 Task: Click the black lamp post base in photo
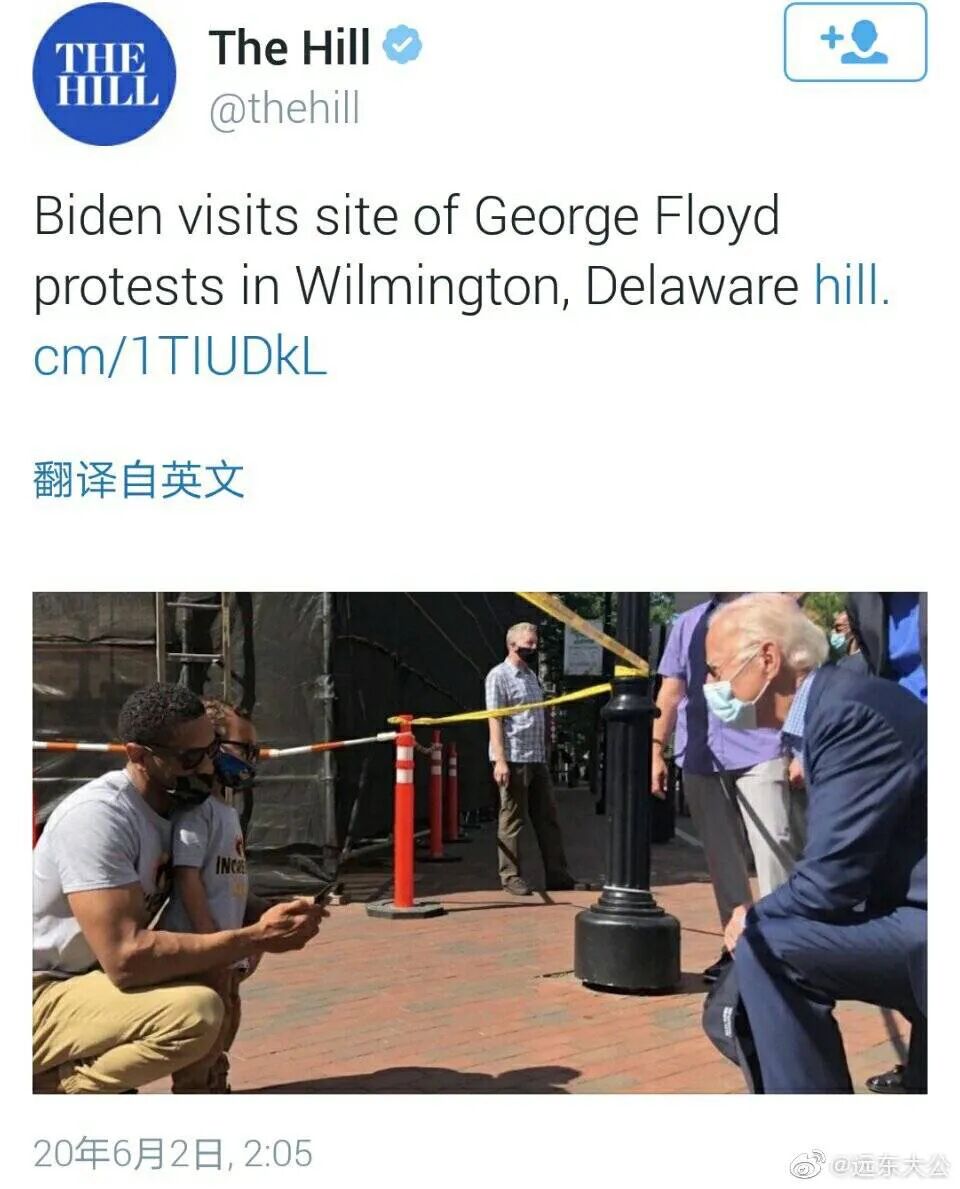628,942
